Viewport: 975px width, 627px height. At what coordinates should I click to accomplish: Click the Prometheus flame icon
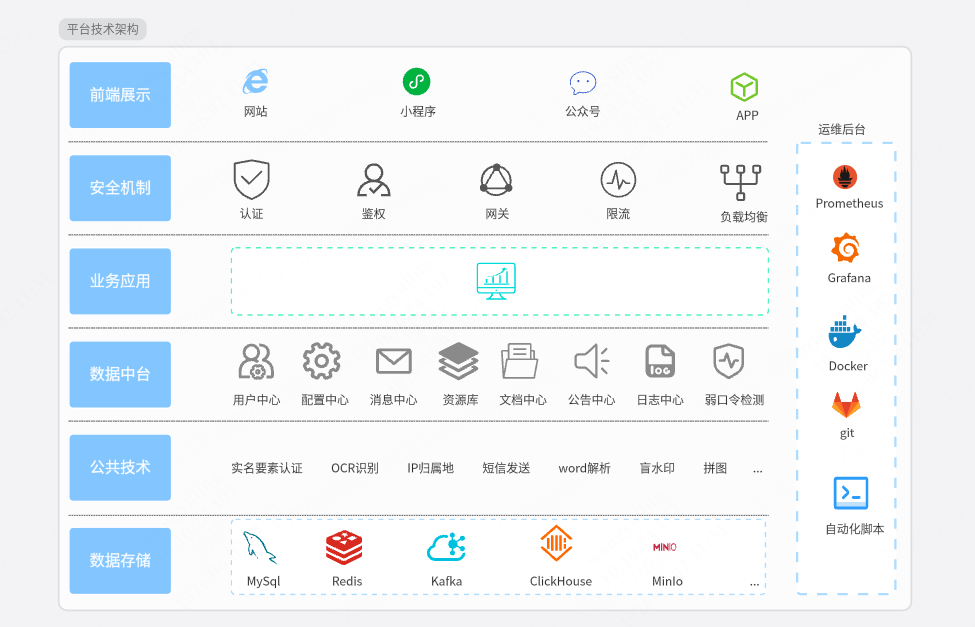[845, 177]
